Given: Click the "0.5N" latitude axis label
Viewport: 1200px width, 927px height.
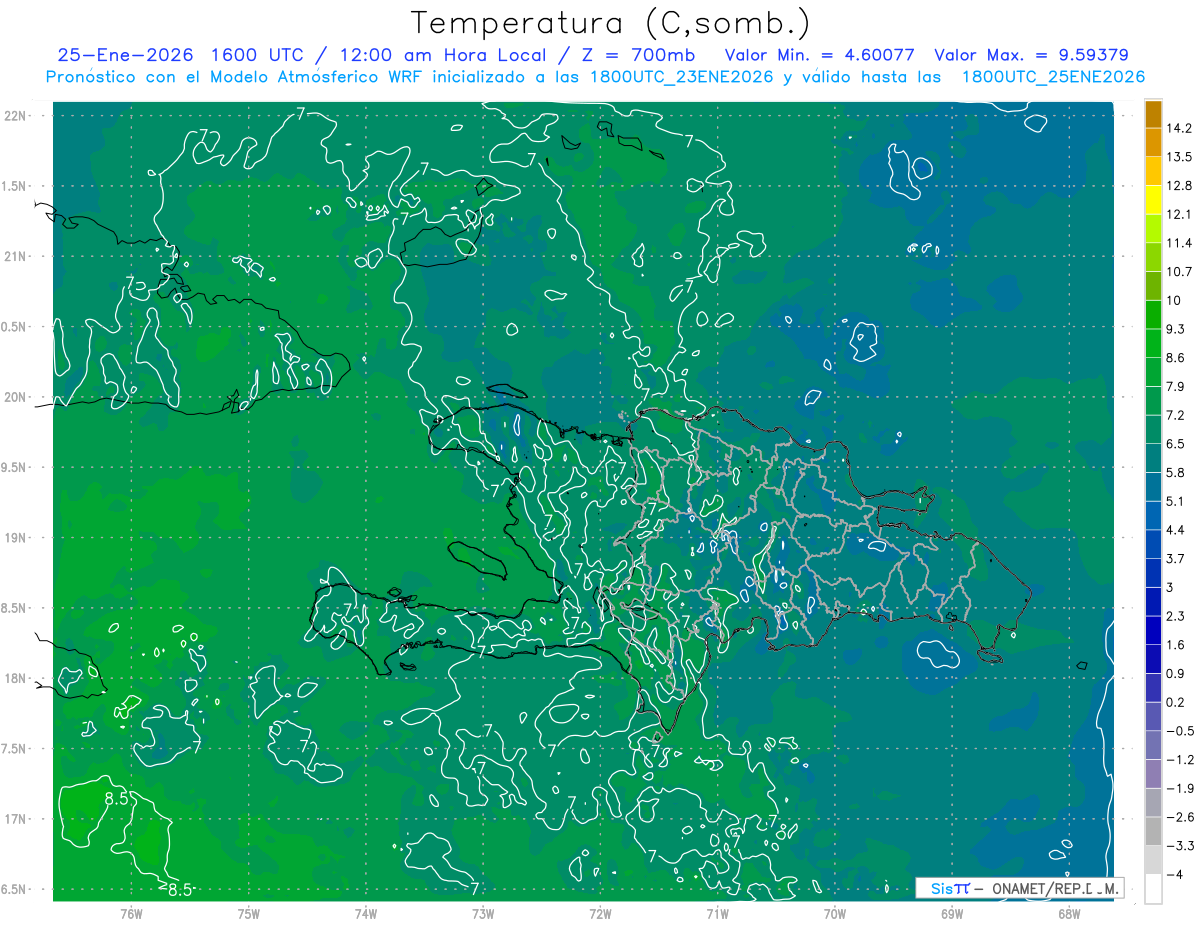Looking at the screenshot, I should [15, 327].
